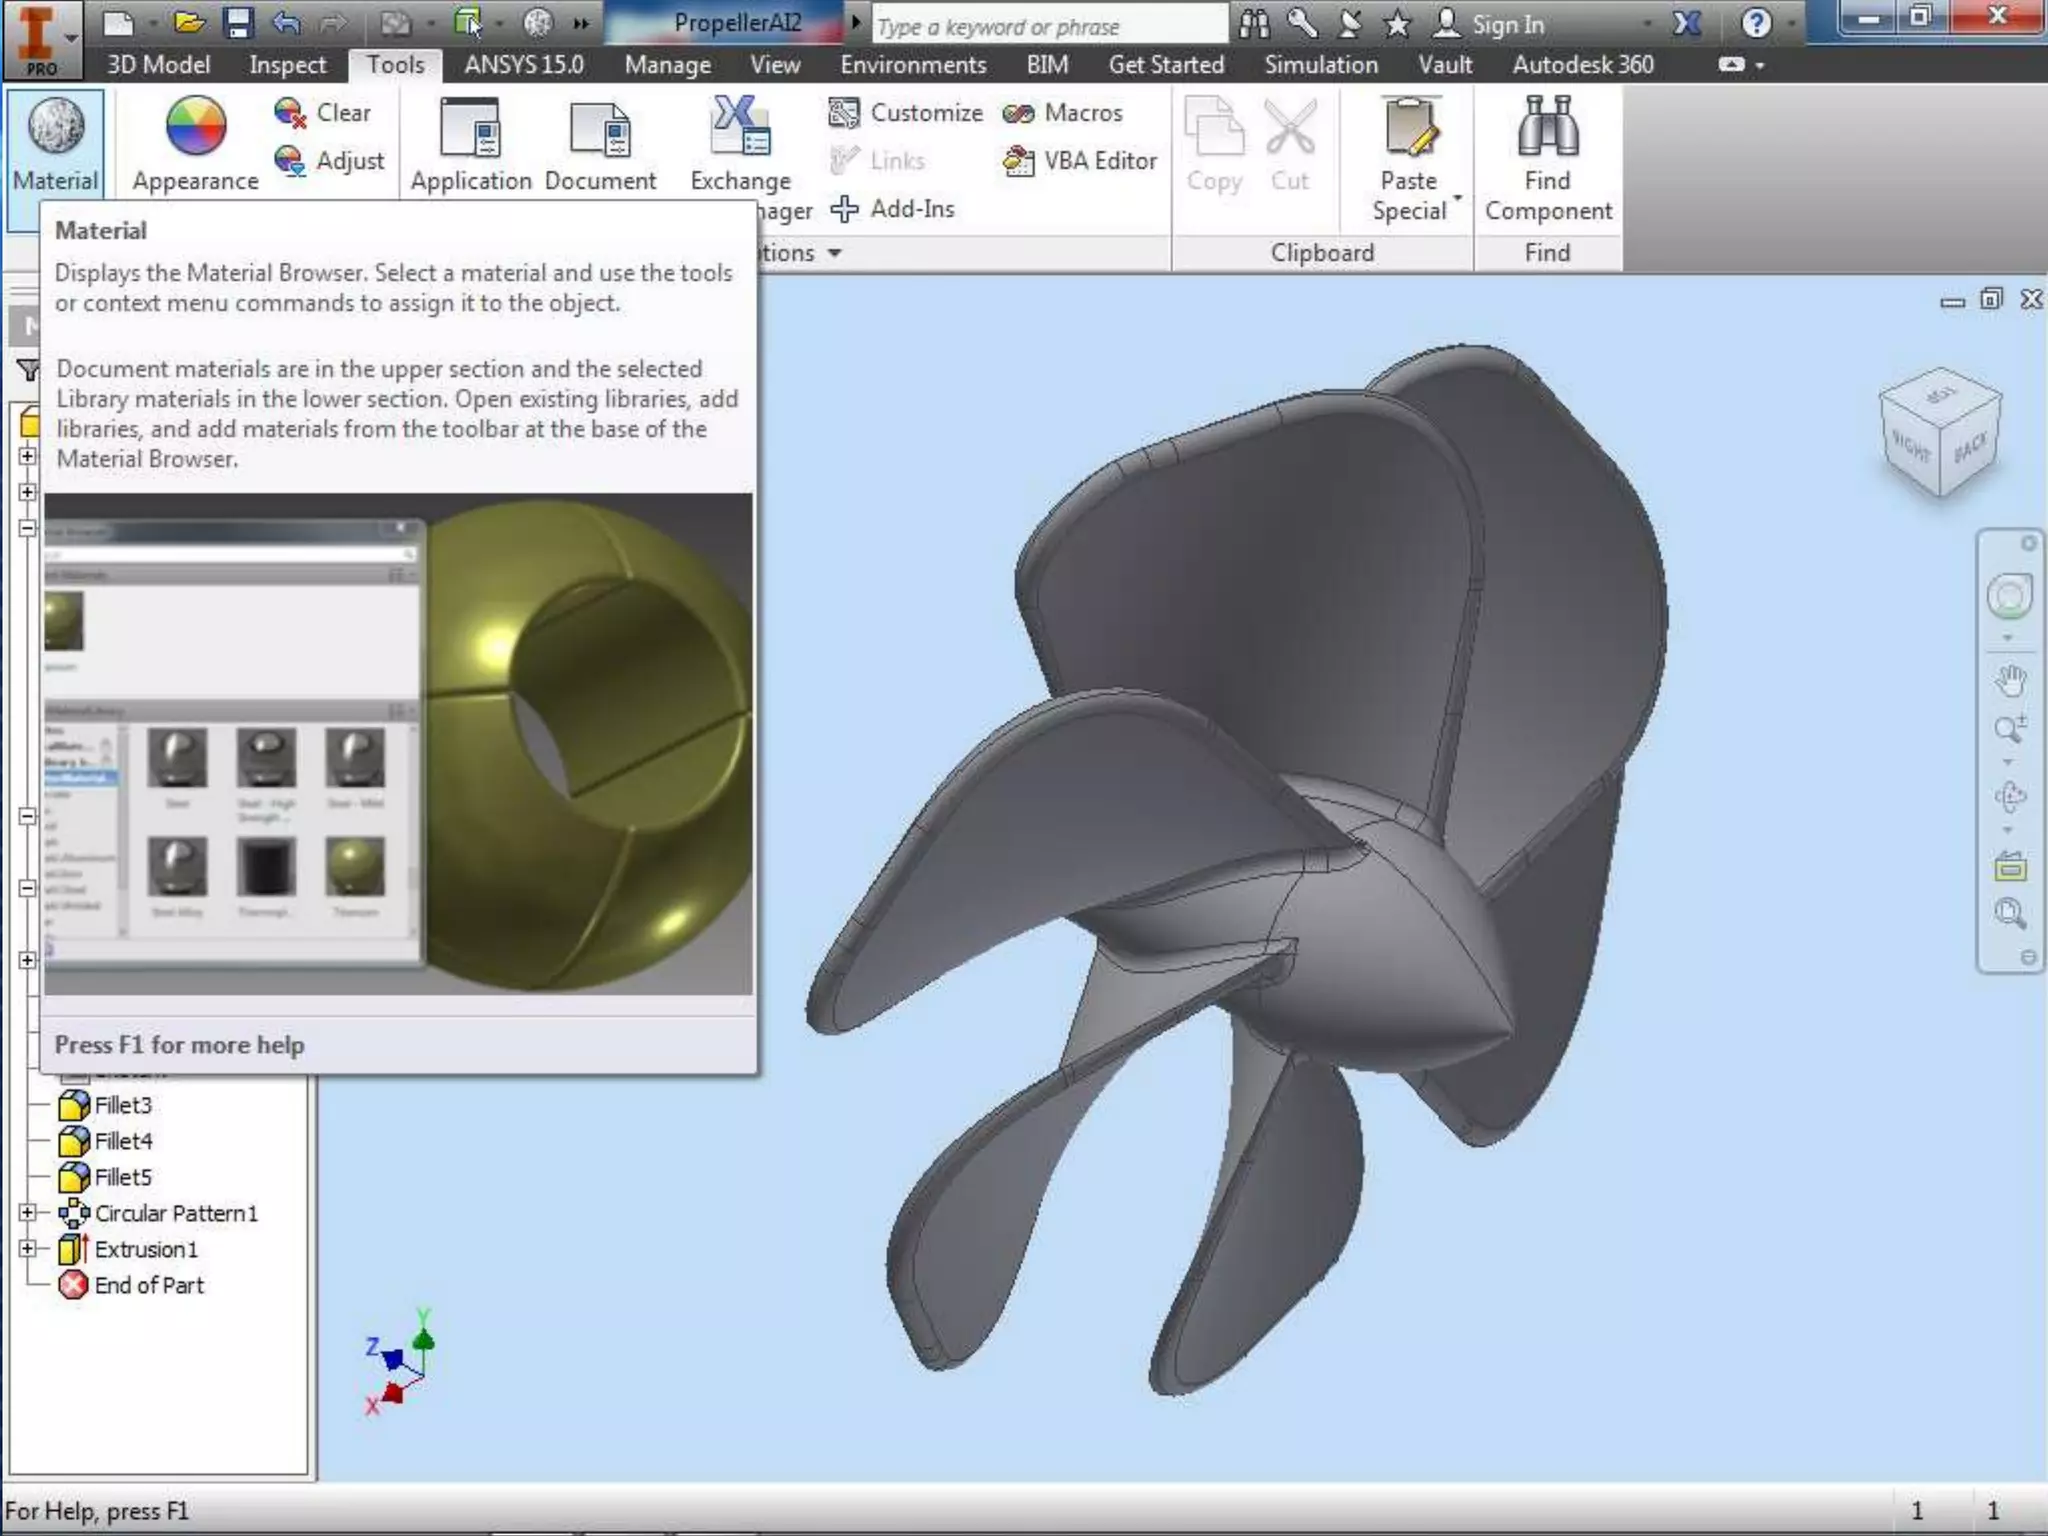Open the Save icon in quick access toolbar
This screenshot has height=1536, width=2048.
(237, 22)
